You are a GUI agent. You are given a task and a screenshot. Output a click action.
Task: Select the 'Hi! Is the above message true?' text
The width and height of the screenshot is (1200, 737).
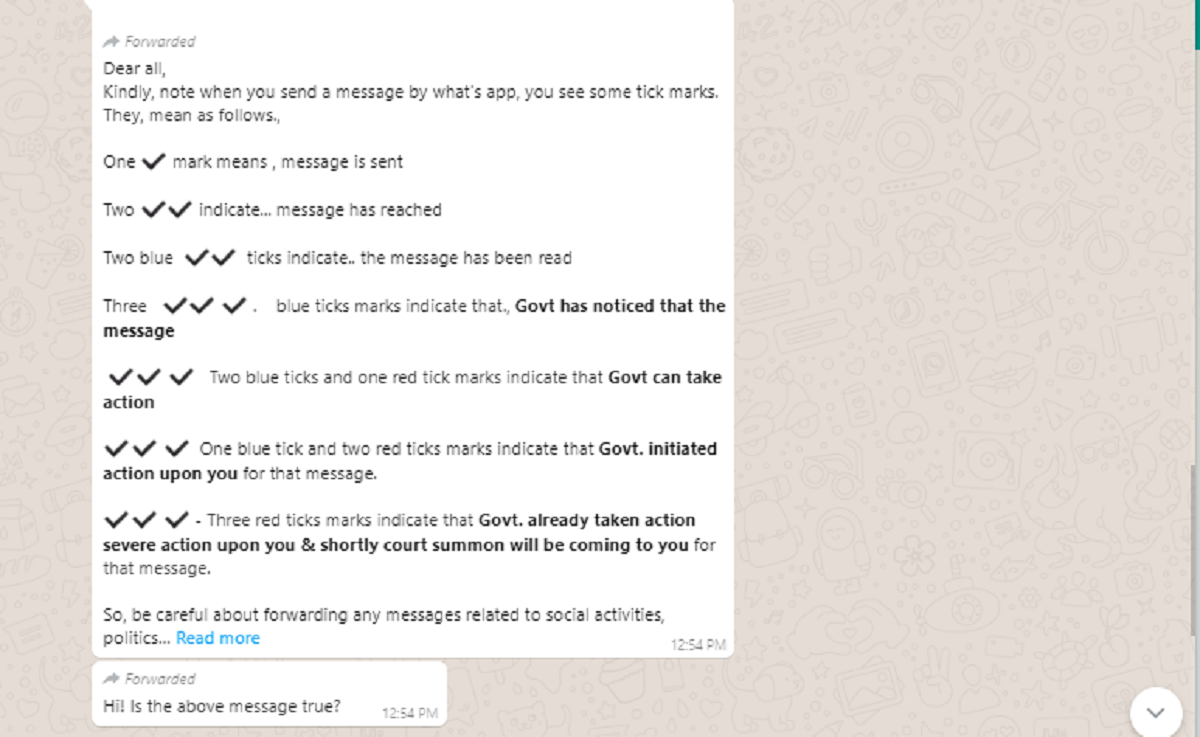[221, 706]
